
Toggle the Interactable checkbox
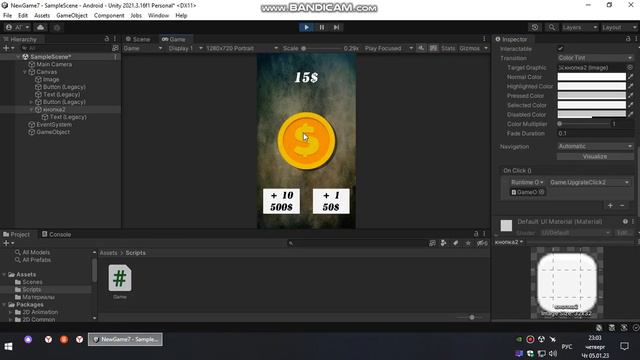coord(560,49)
